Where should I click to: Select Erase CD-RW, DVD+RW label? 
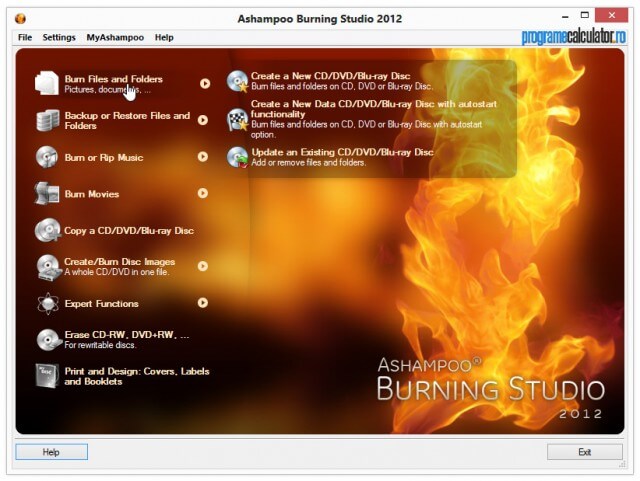click(x=127, y=335)
